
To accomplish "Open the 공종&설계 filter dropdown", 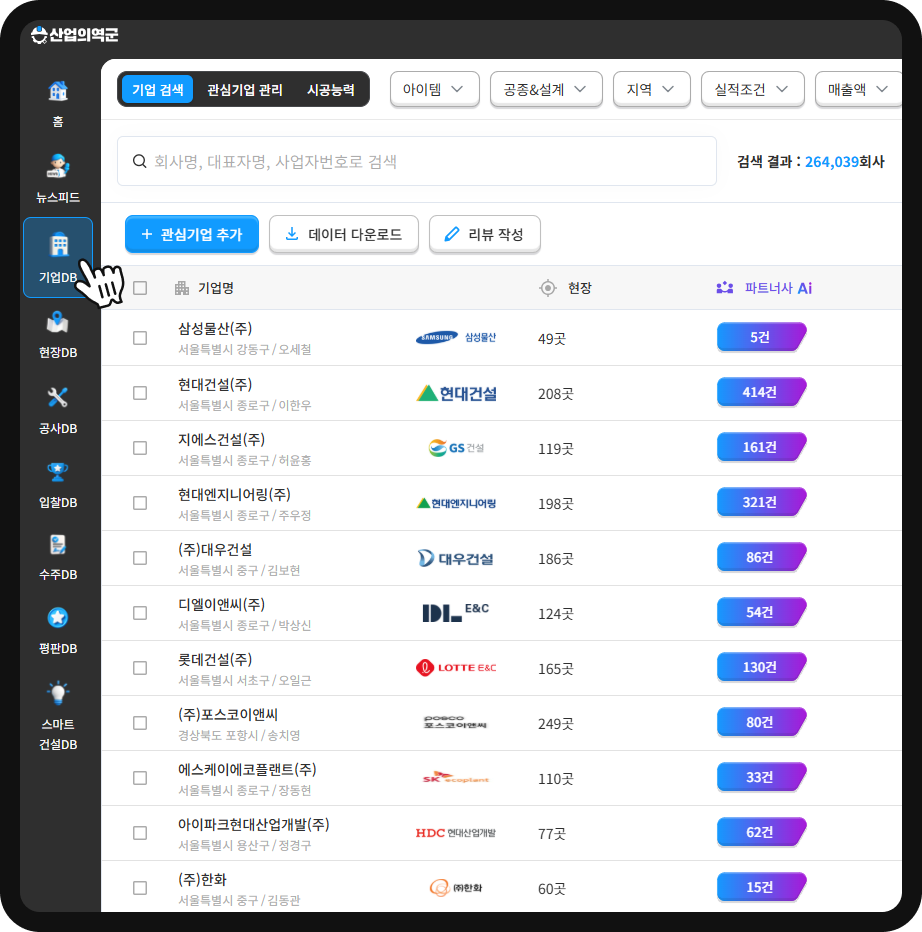I will (x=546, y=89).
